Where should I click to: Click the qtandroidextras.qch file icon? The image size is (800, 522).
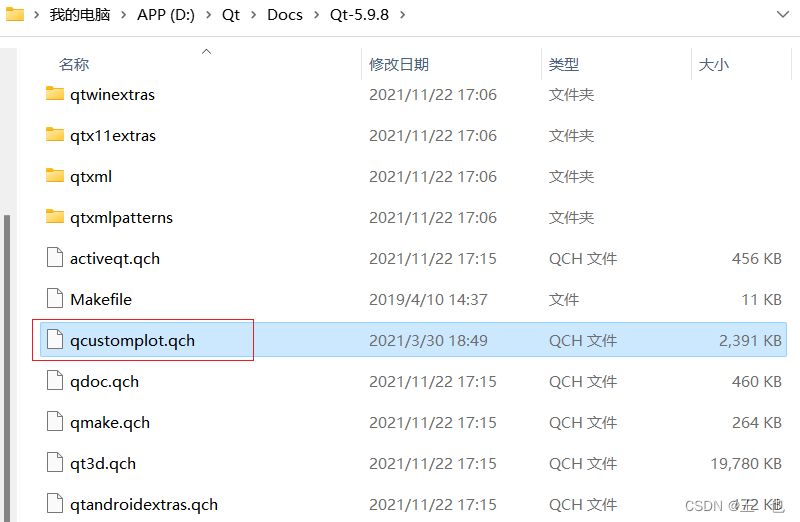click(x=55, y=504)
